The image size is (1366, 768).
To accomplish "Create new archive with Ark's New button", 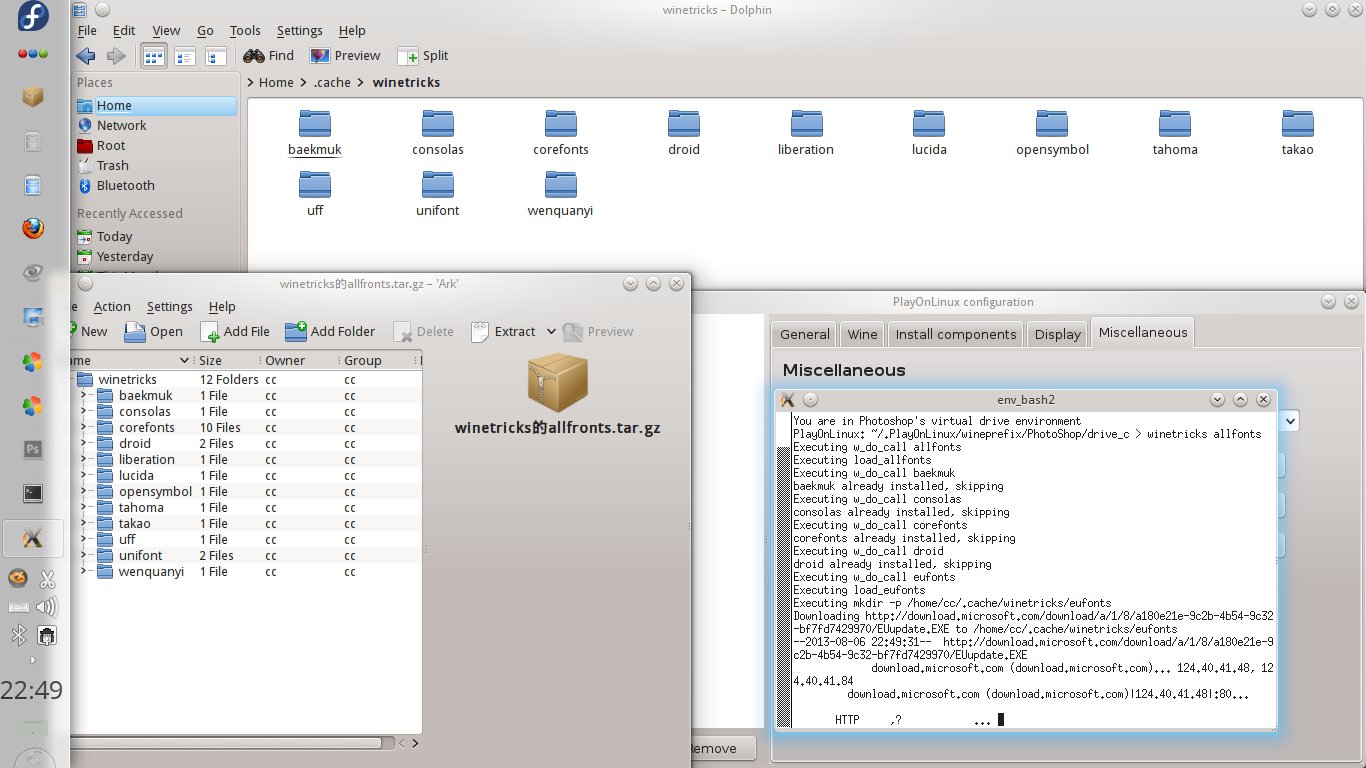I will pyautogui.click(x=86, y=331).
